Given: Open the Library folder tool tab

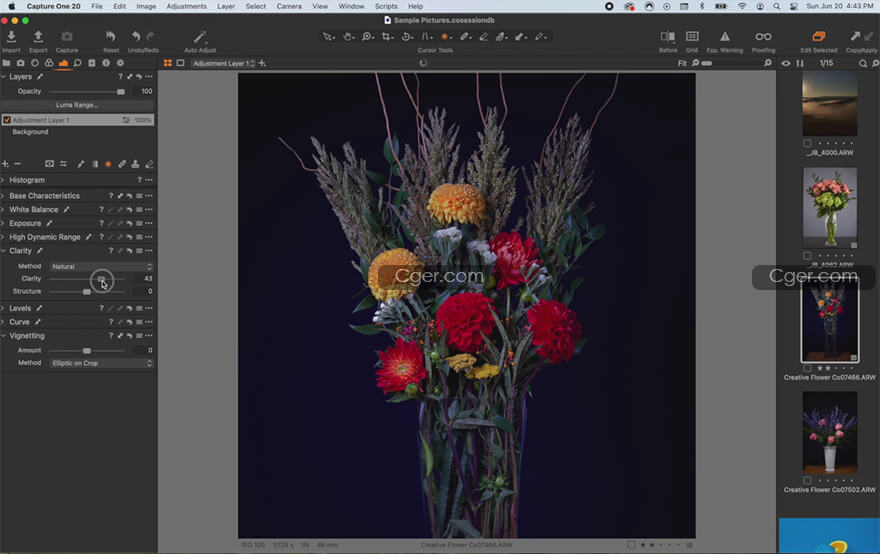Looking at the screenshot, I should [x=7, y=63].
